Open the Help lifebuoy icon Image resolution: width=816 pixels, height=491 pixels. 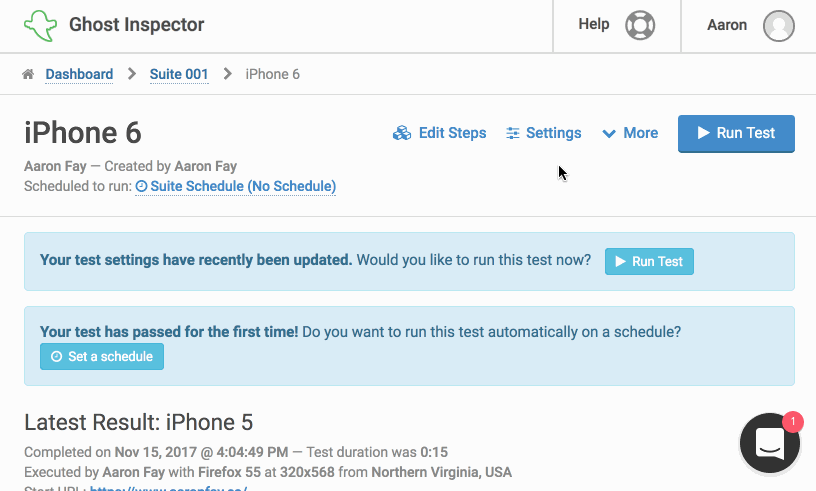tap(640, 25)
